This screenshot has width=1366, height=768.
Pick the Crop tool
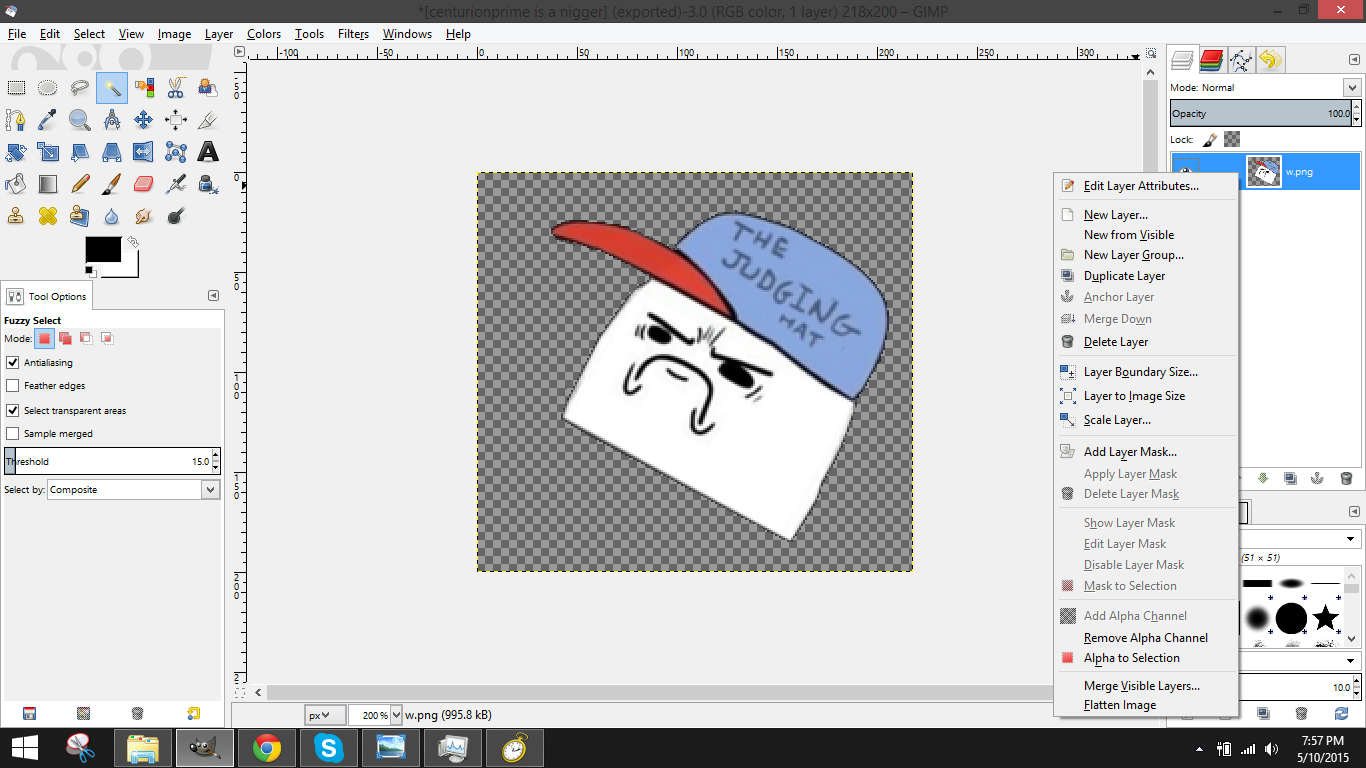208,120
